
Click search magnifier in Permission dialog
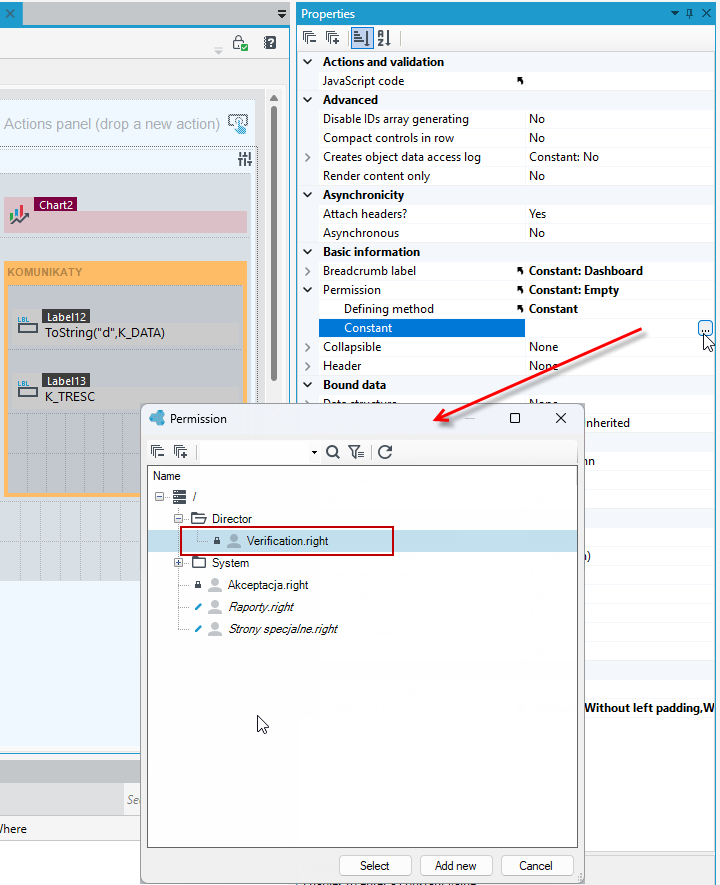click(x=333, y=452)
